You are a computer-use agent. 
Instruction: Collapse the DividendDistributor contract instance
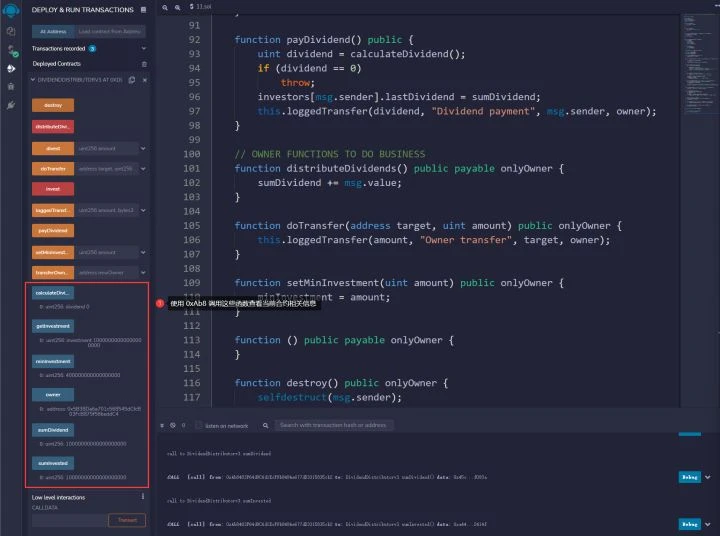click(x=33, y=80)
